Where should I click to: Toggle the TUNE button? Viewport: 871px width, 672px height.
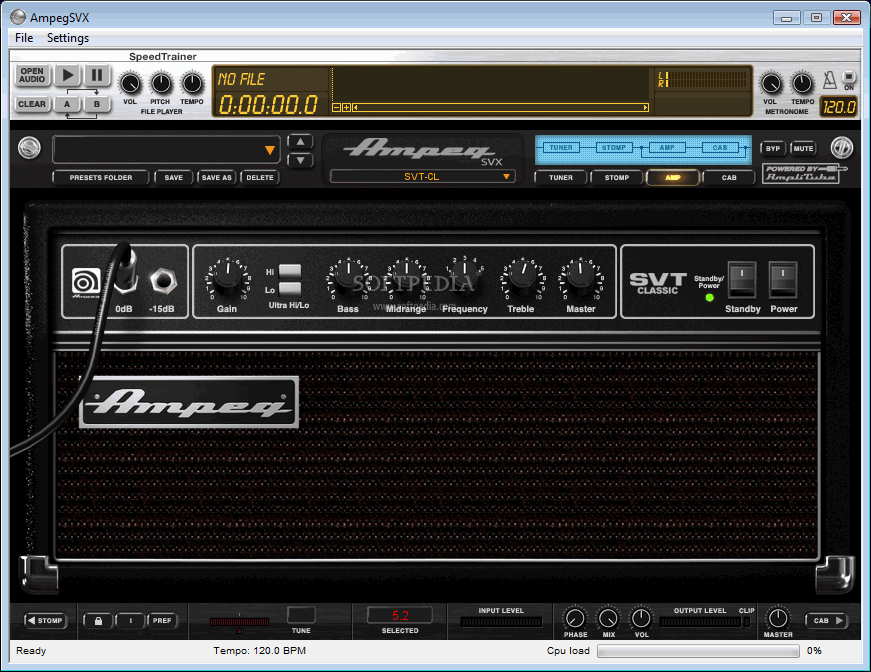pos(301,615)
